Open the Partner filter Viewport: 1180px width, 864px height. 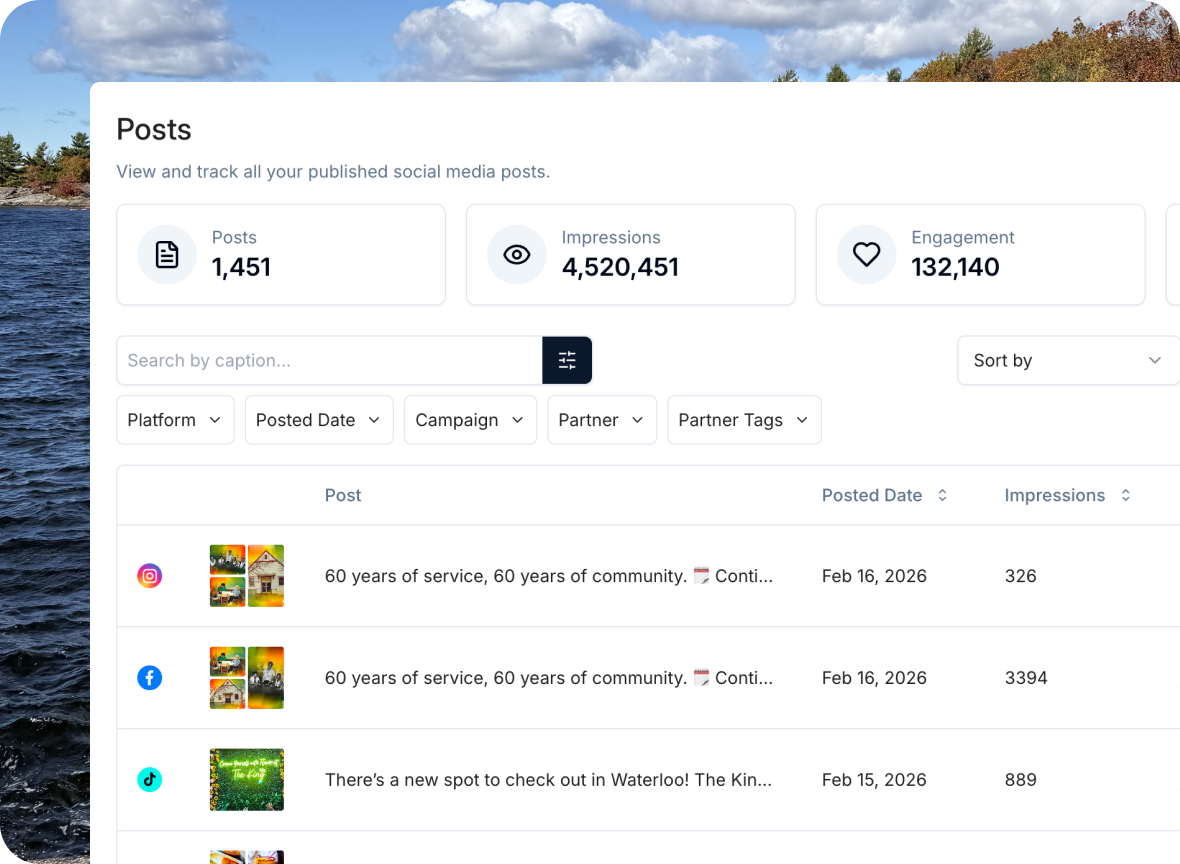[x=601, y=420]
